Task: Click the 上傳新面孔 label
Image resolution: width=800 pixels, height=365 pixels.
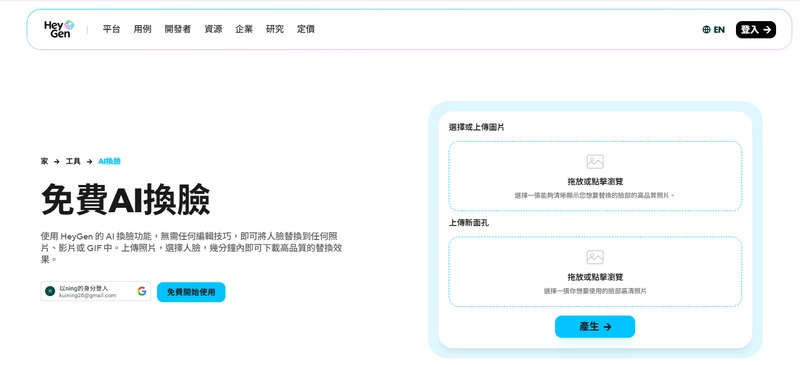Action: tap(469, 223)
